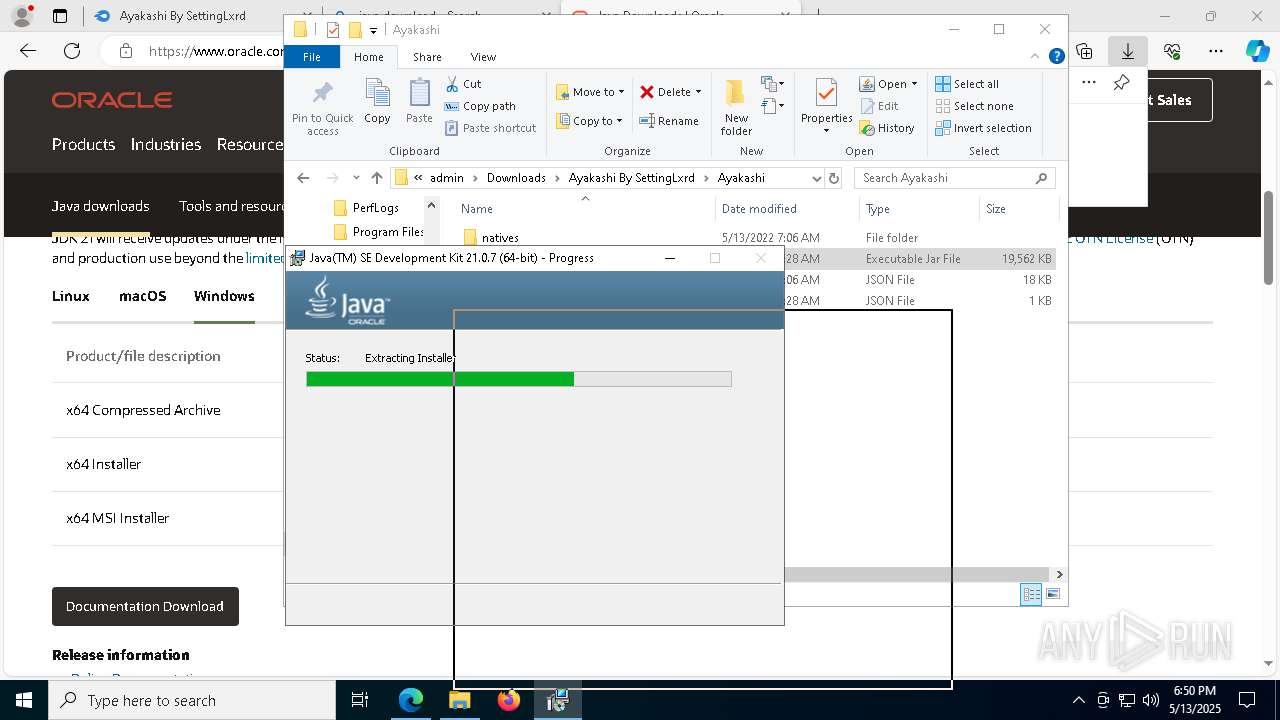Viewport: 1280px width, 720px height.
Task: Open address bar history dropdown
Action: click(816, 178)
